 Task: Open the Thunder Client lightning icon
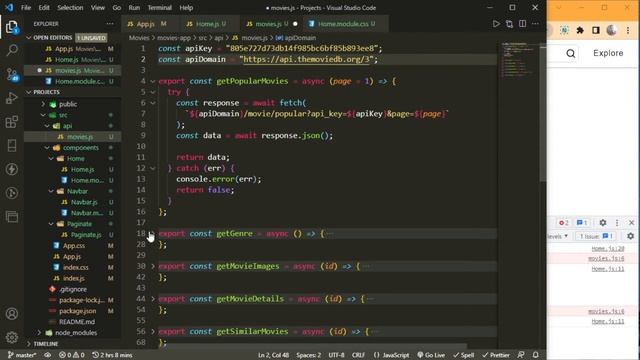(x=12, y=169)
